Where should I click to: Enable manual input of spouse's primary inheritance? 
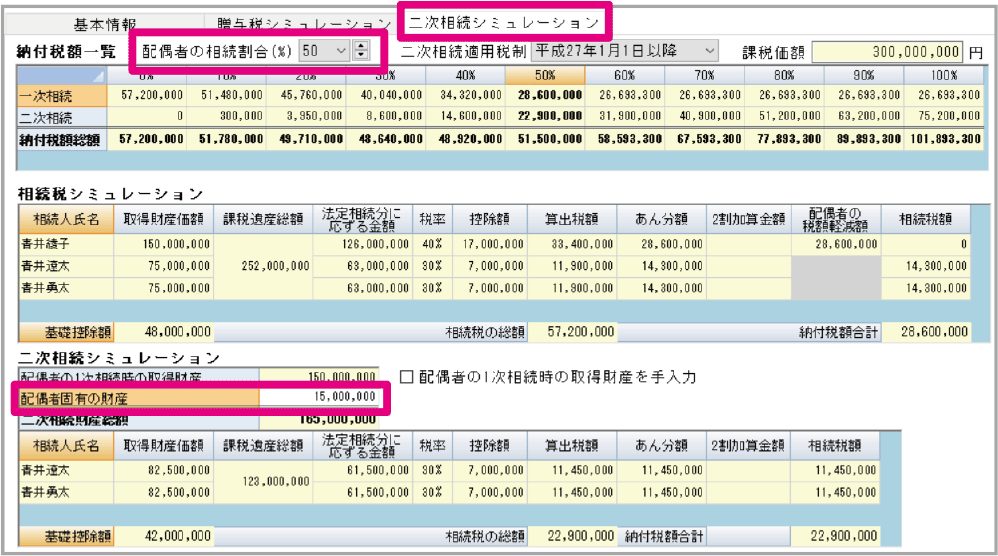(407, 377)
